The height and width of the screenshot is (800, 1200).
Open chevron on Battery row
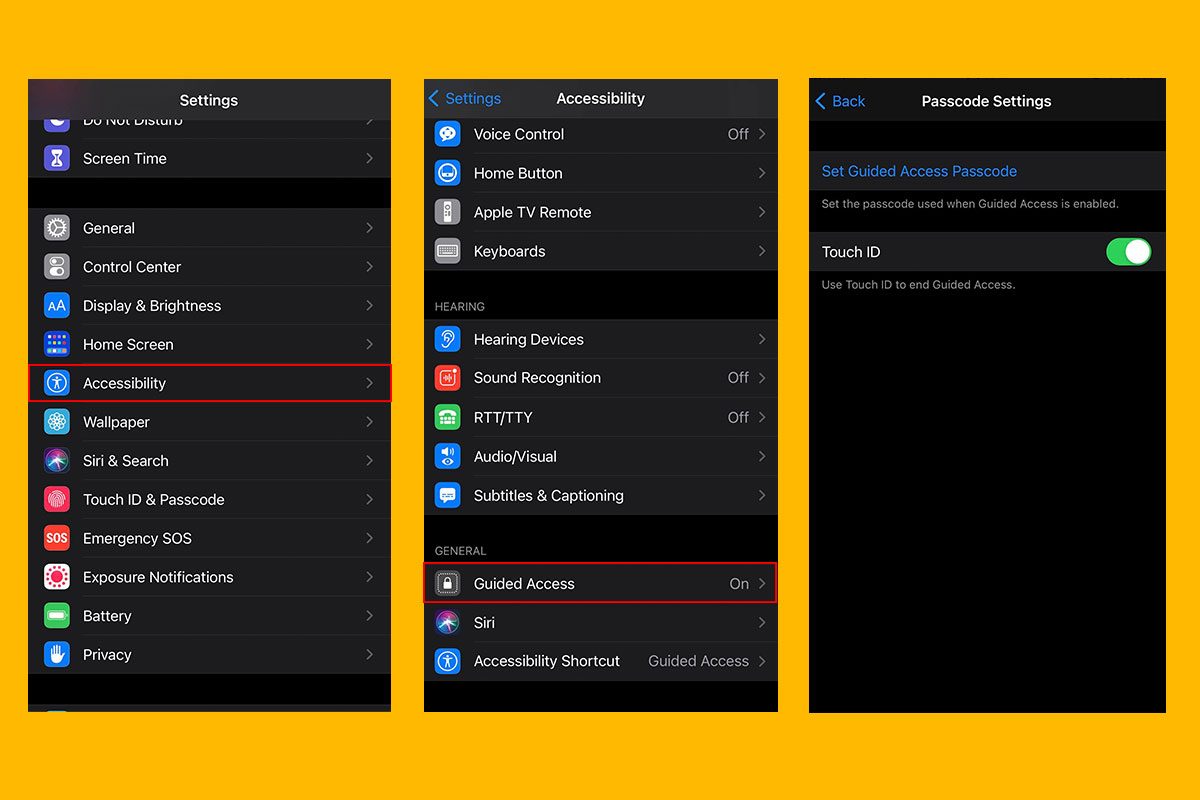pyautogui.click(x=369, y=616)
